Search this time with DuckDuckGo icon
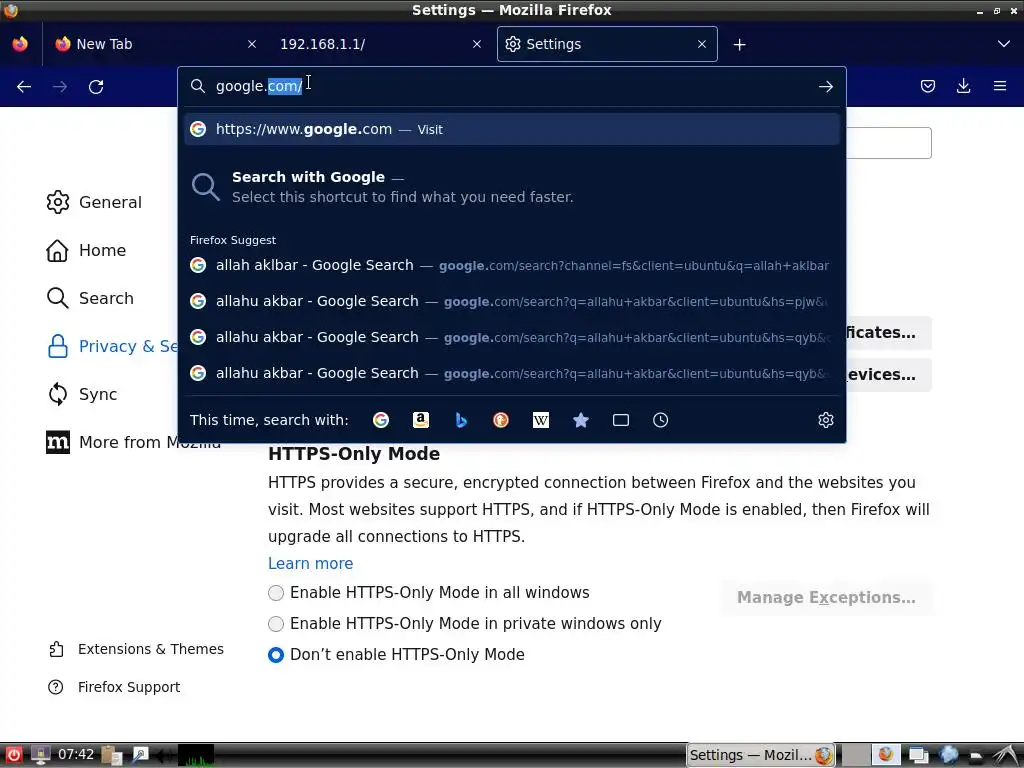Image resolution: width=1024 pixels, height=768 pixels. click(501, 420)
